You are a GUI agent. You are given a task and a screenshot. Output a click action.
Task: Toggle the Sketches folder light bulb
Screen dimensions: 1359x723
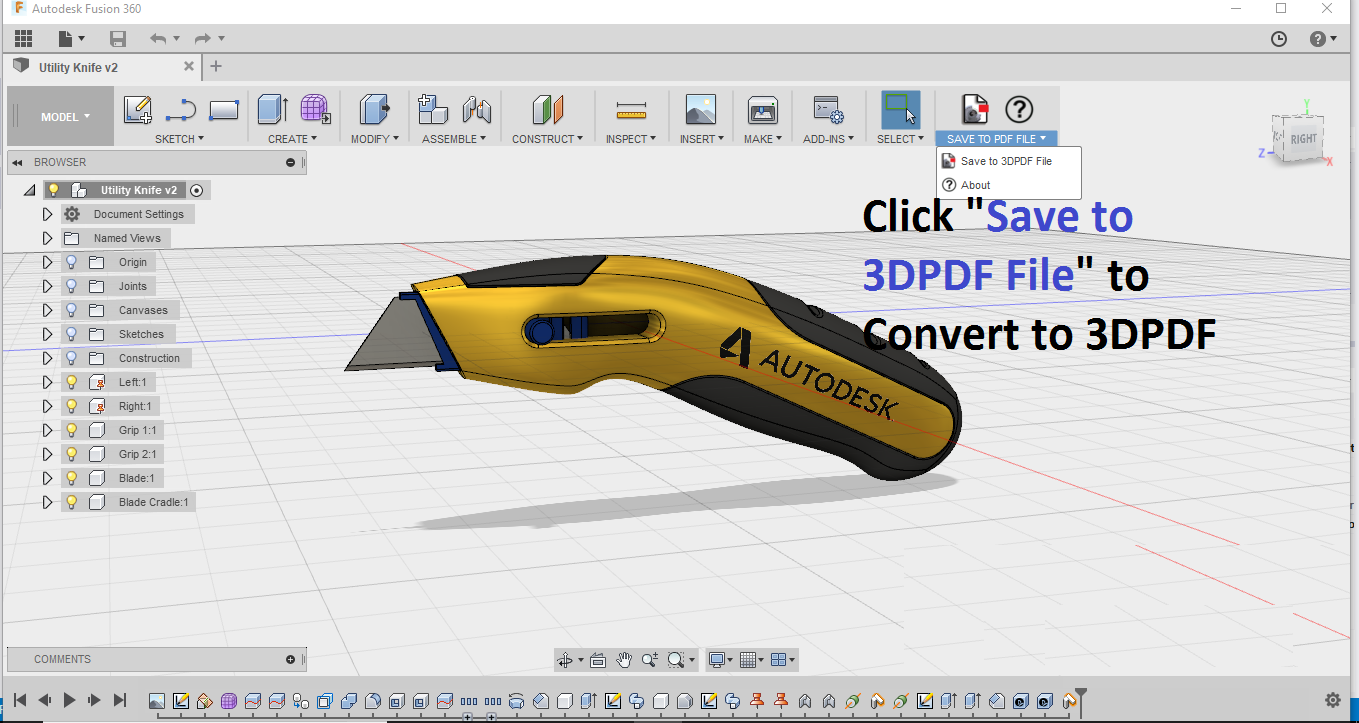coord(71,334)
